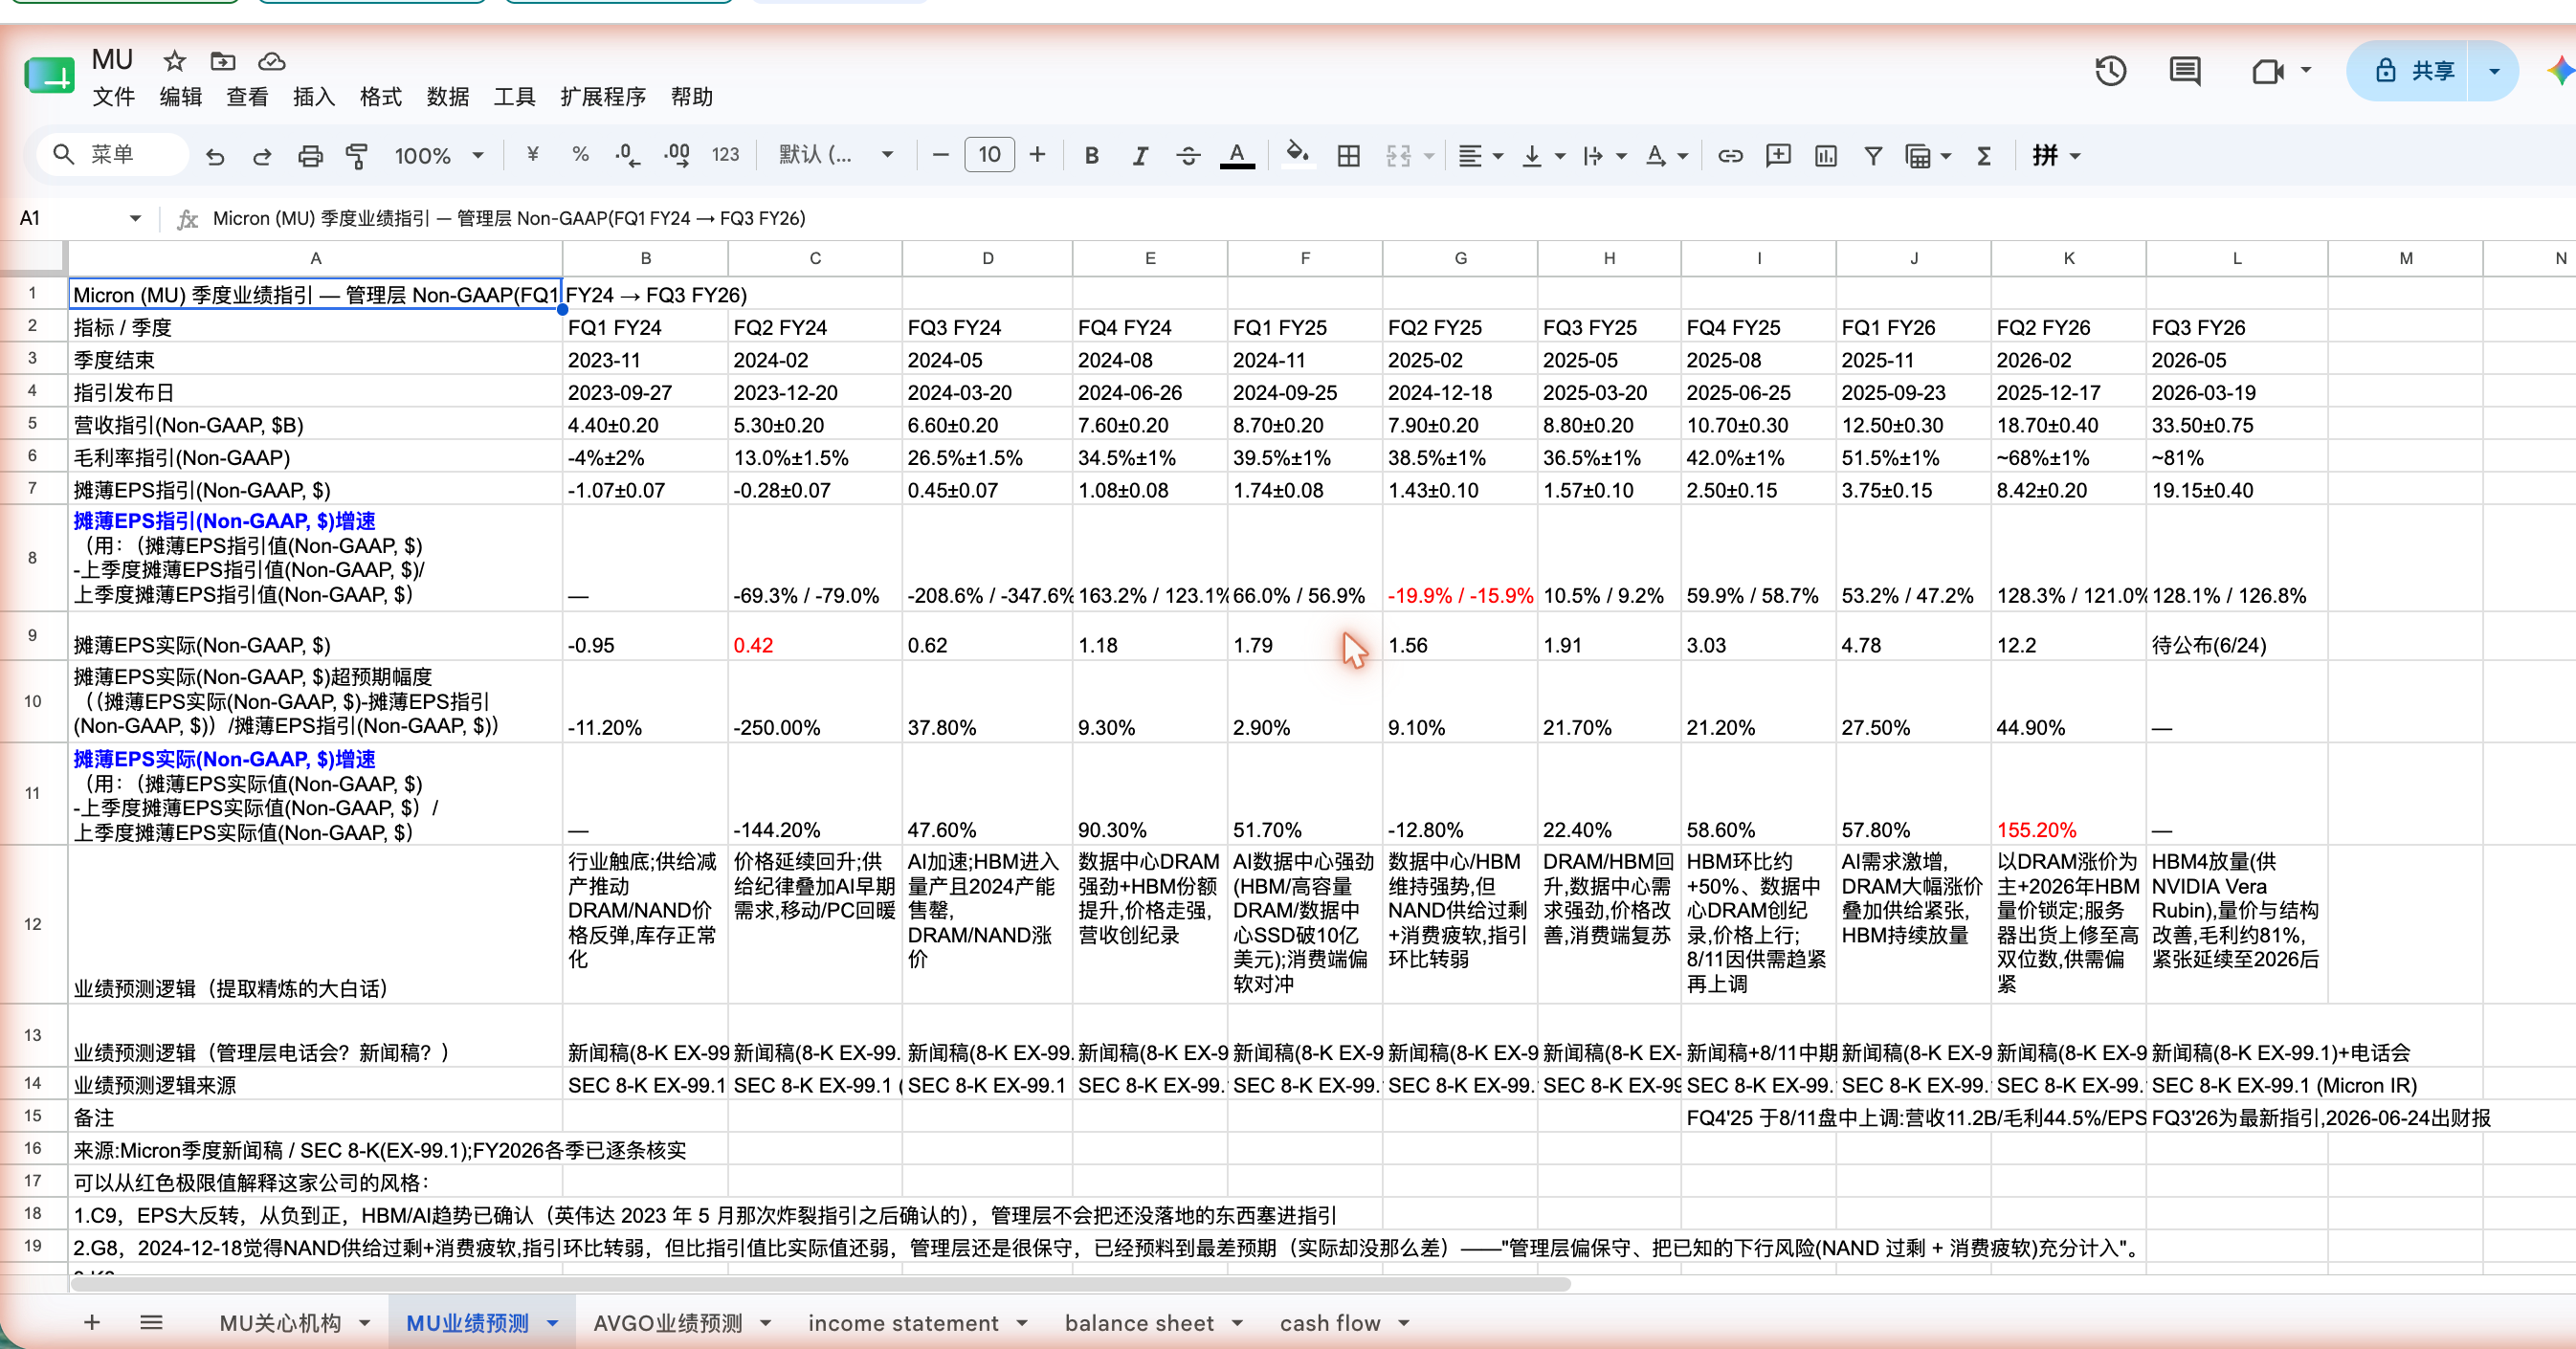This screenshot has height=1349, width=2576.
Task: Redo the last undone action
Action: 262,155
